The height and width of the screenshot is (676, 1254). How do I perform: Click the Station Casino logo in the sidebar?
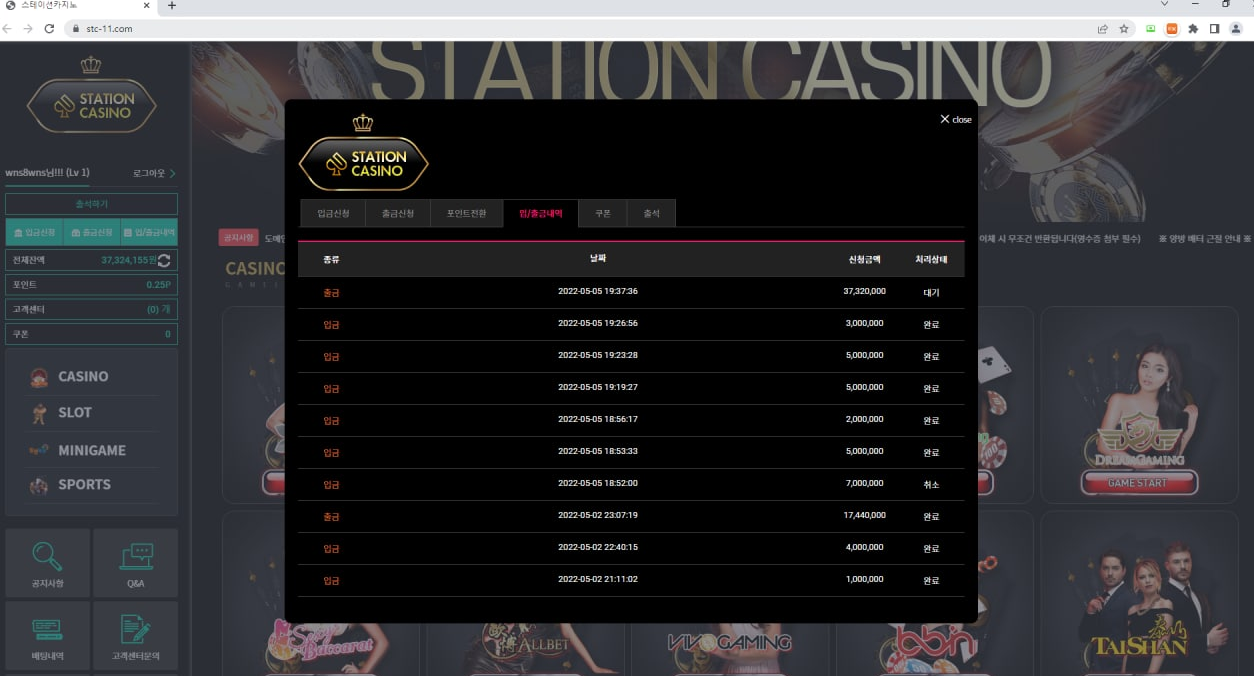92,97
